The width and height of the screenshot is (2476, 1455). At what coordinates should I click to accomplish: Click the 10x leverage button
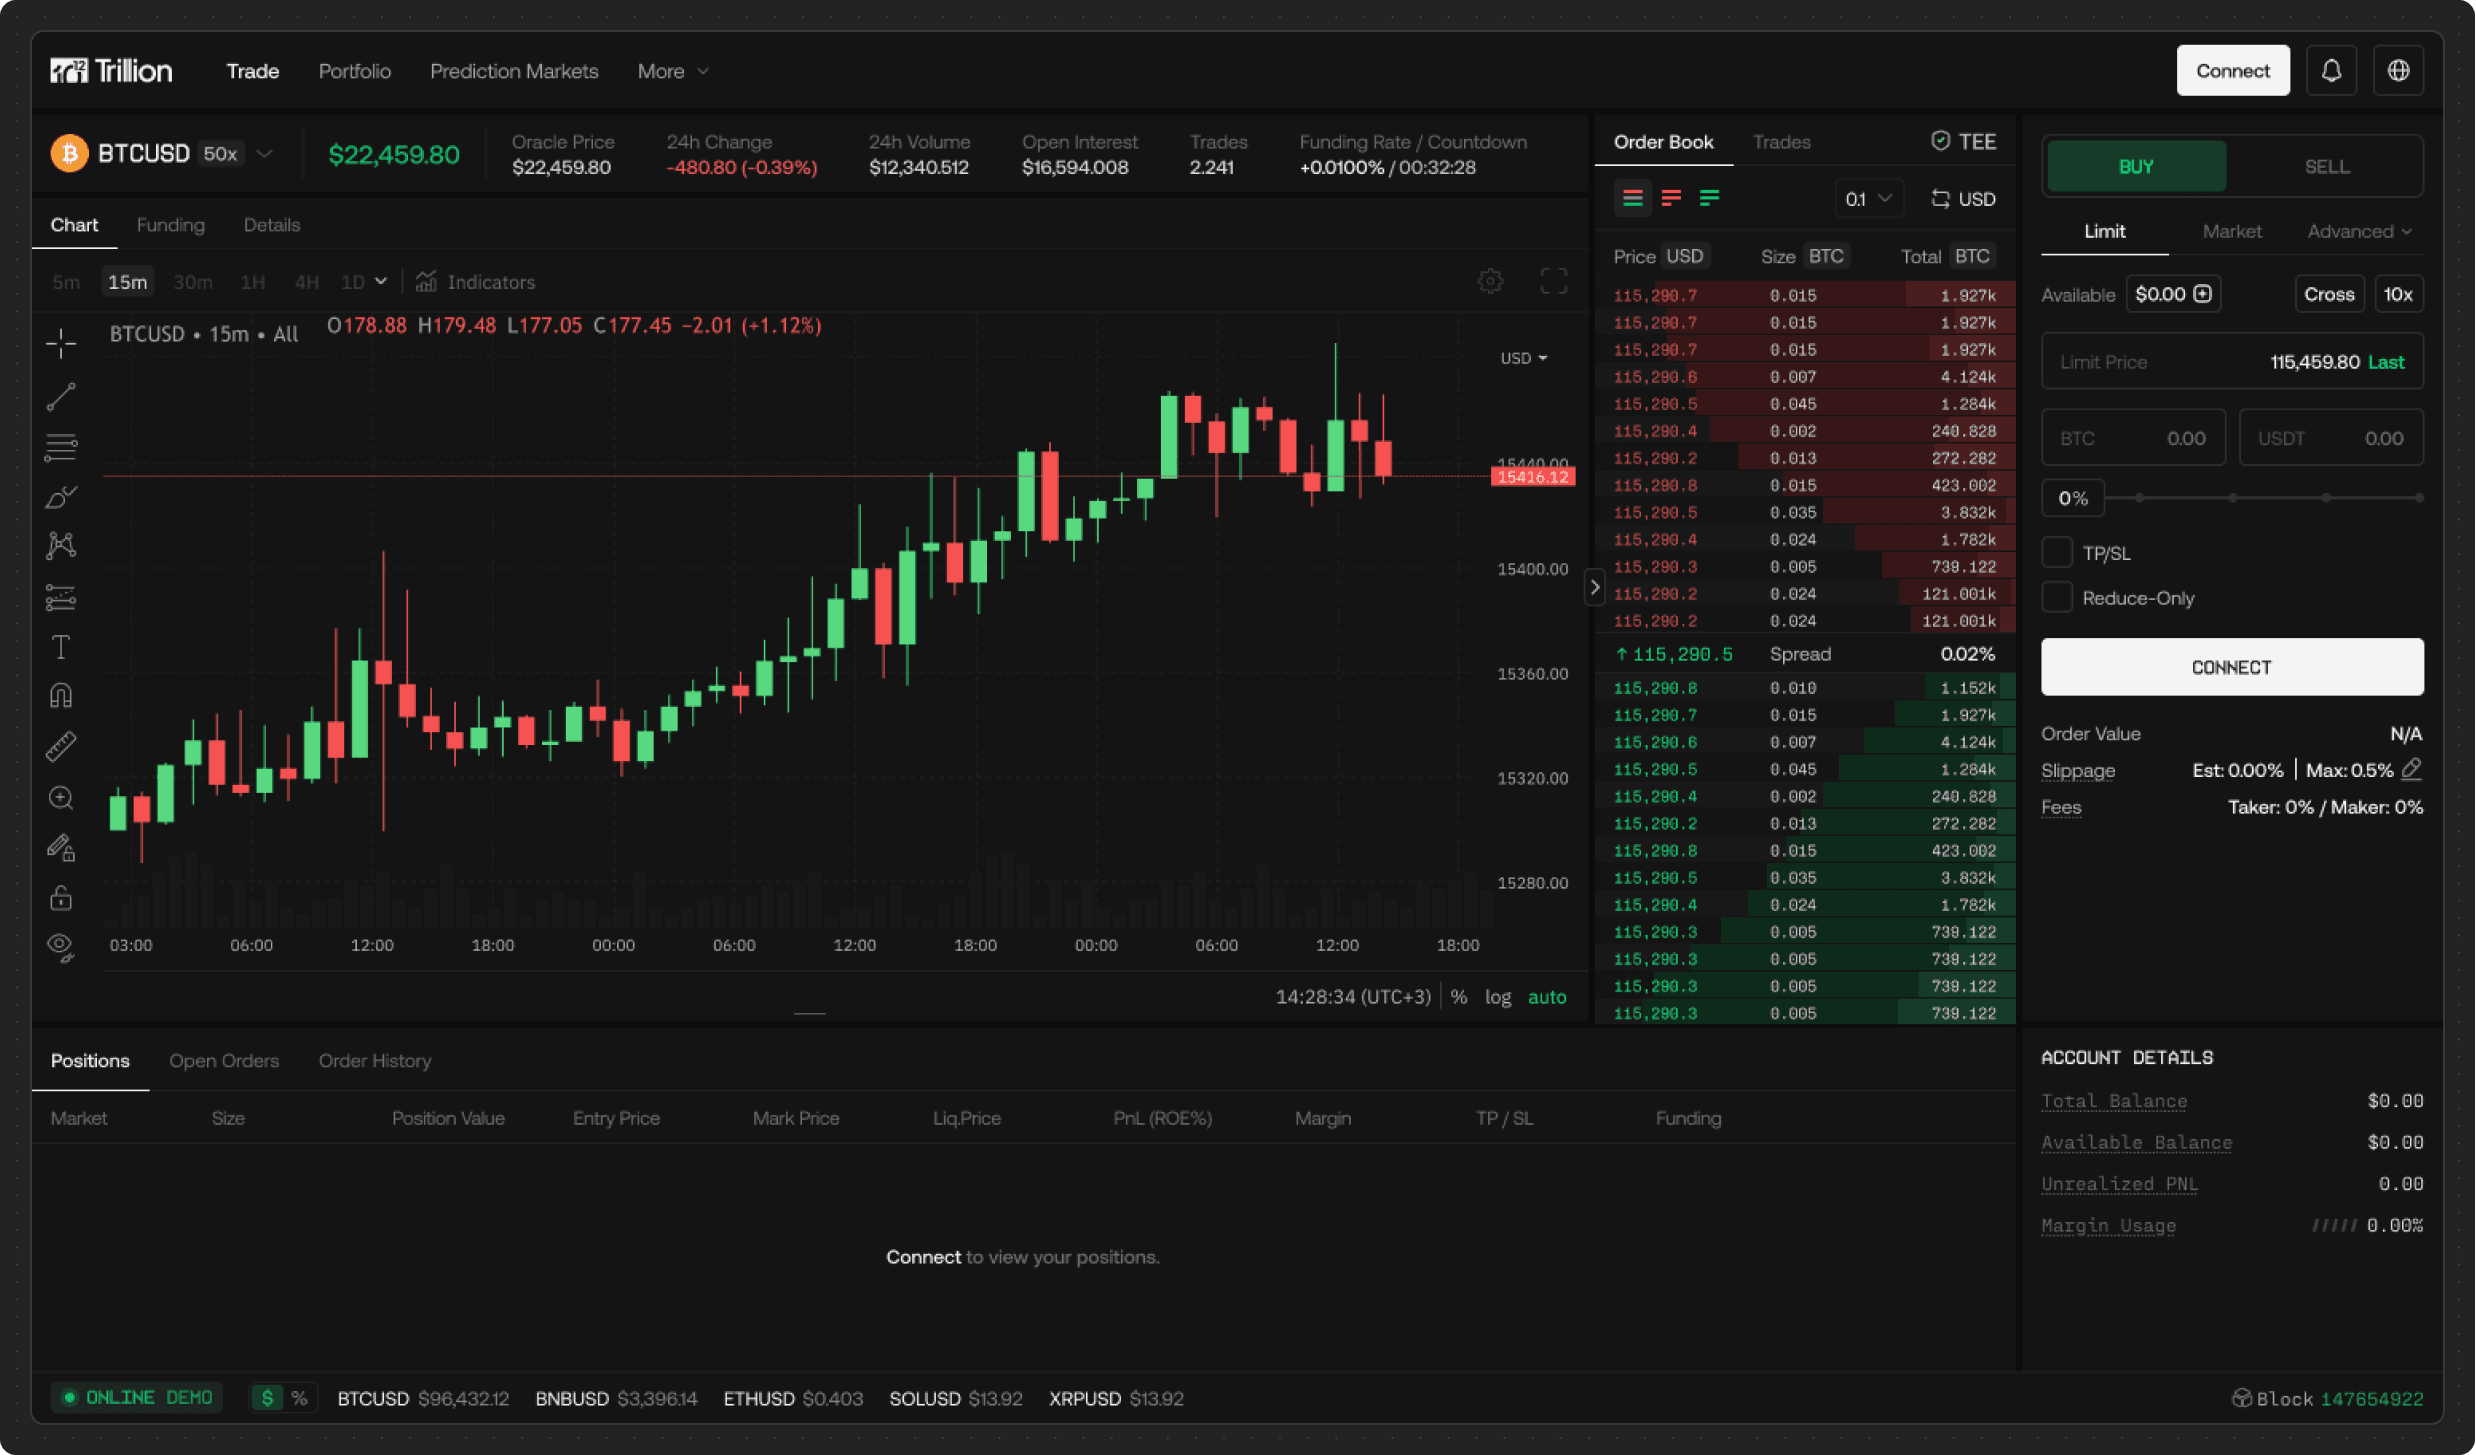2397,294
